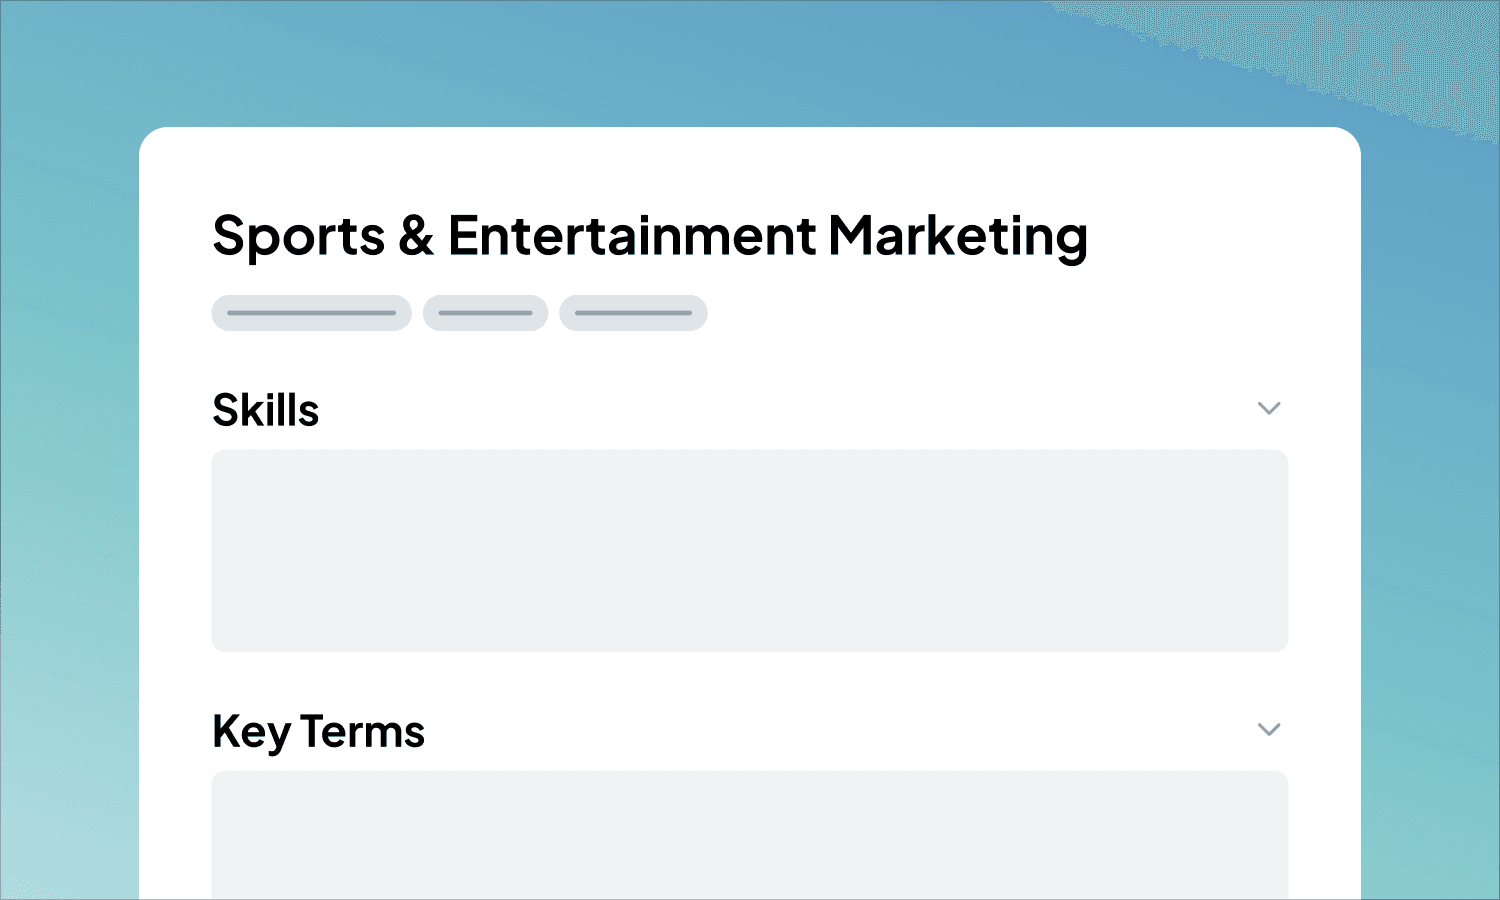The height and width of the screenshot is (900, 1500).
Task: Collapse the Key Terms section chevron
Action: click(x=1269, y=729)
